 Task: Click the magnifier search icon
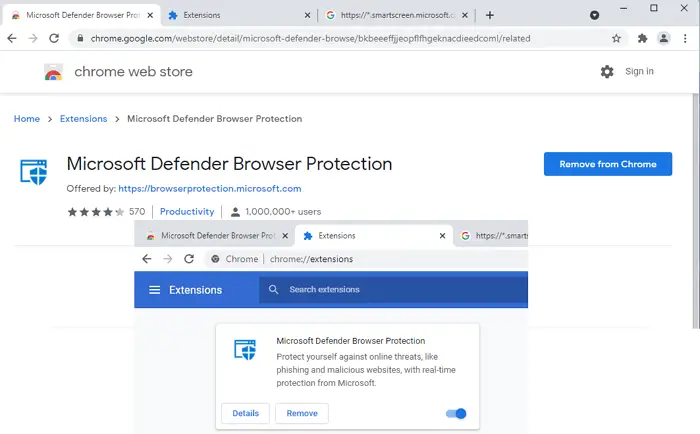(x=274, y=290)
